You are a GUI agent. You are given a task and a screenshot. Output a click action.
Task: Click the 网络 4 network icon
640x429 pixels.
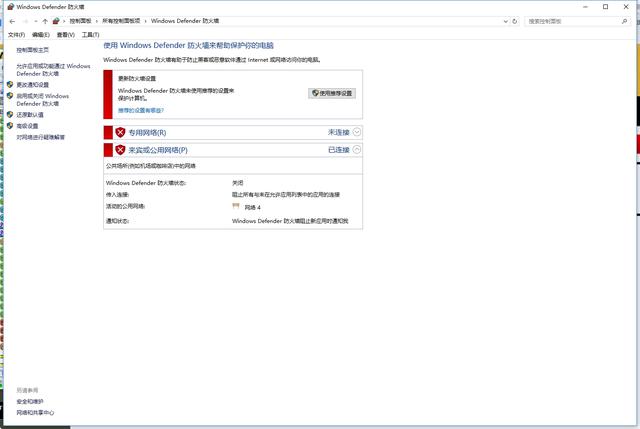(236, 207)
